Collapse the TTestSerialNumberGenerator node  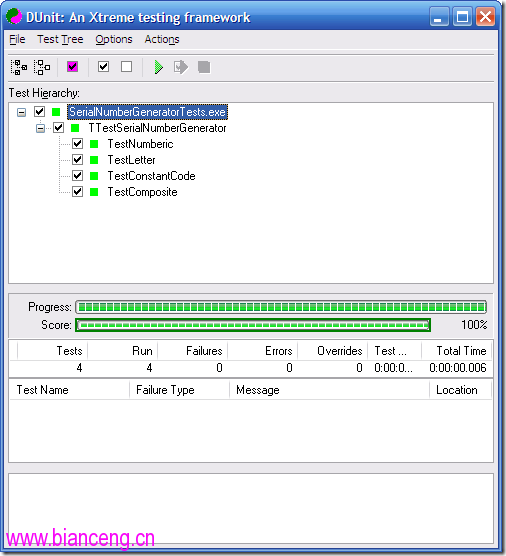coord(40,128)
